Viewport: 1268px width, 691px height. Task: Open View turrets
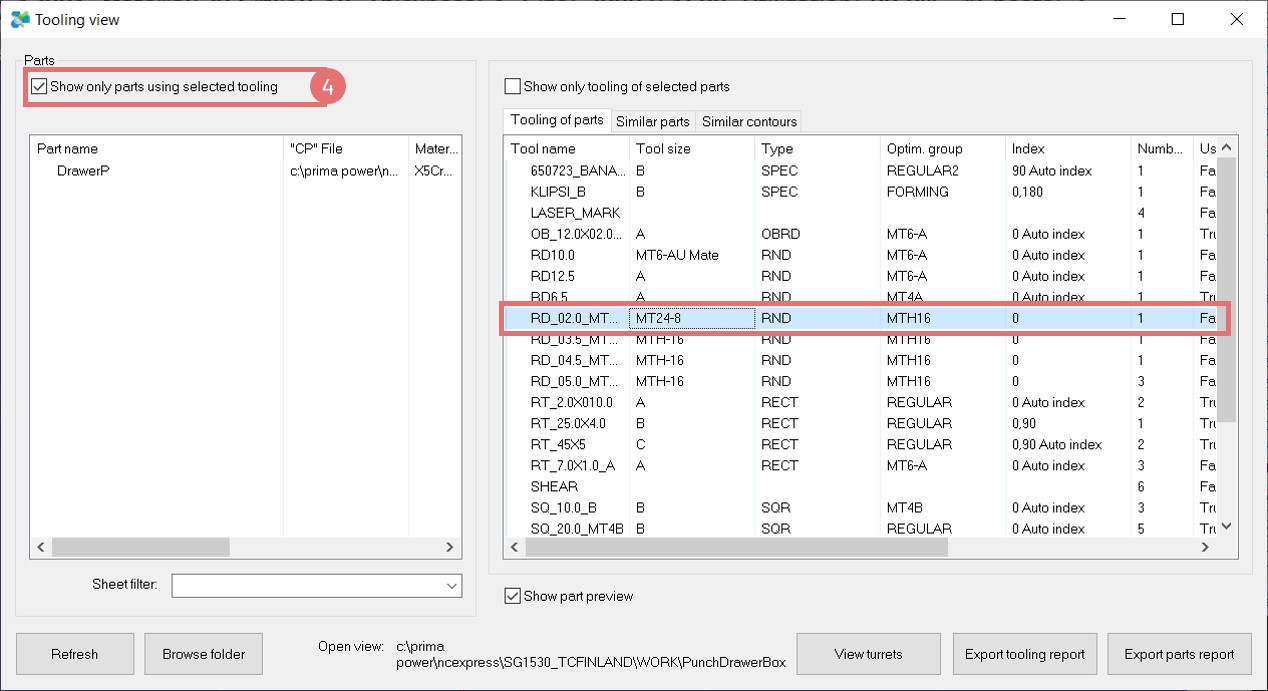click(x=868, y=654)
